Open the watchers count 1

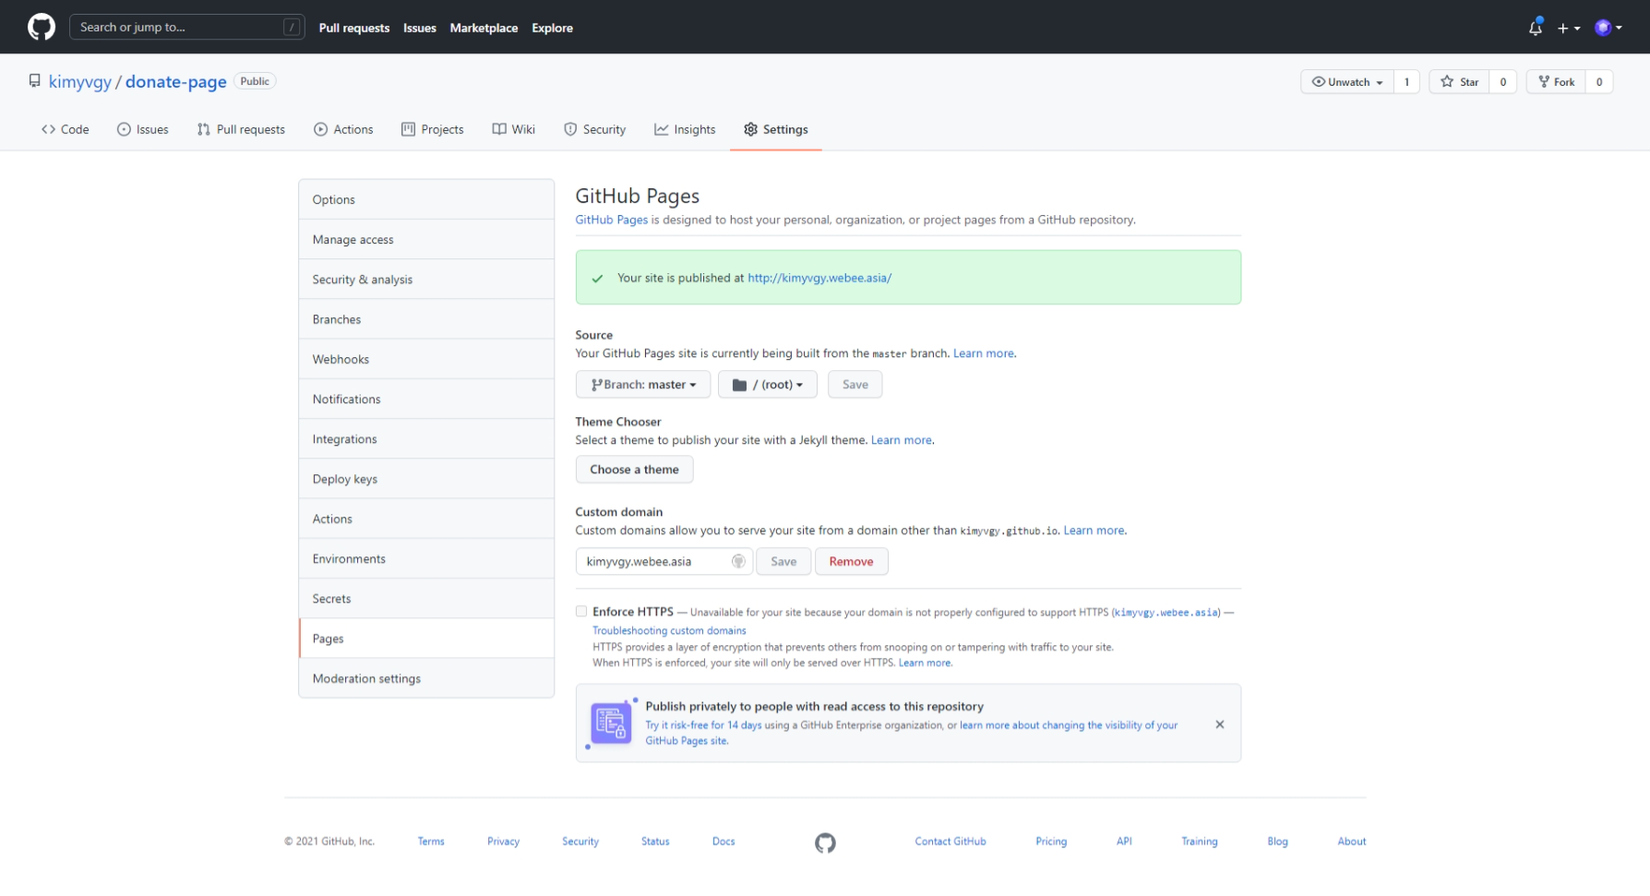(1406, 82)
